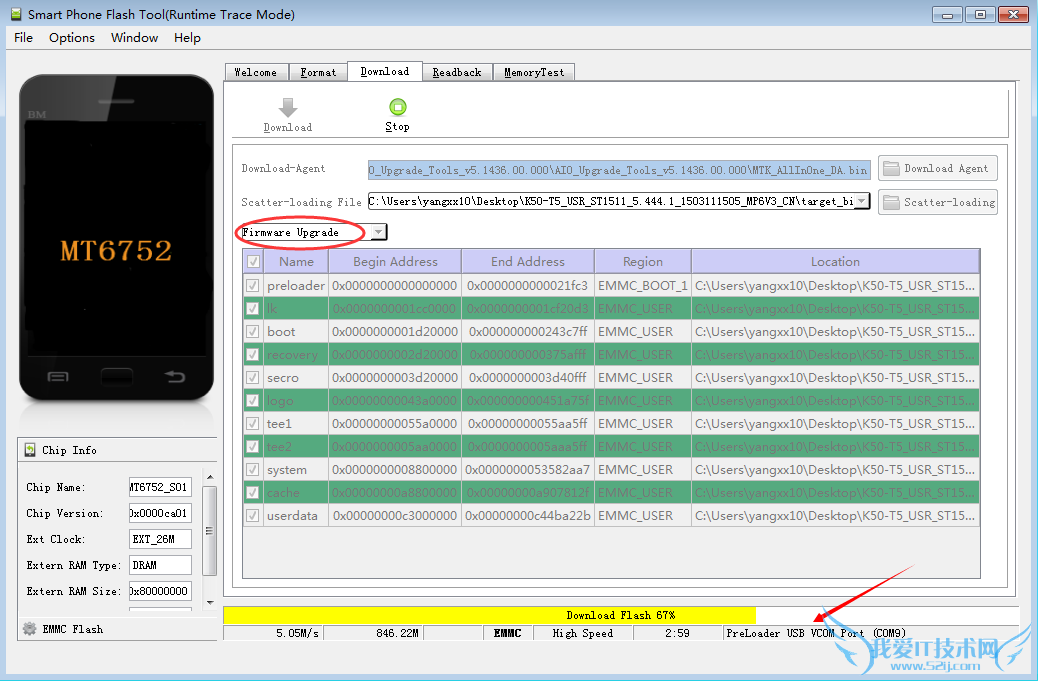This screenshot has width=1038, height=681.
Task: Click the phone home key icon
Action: point(117,377)
